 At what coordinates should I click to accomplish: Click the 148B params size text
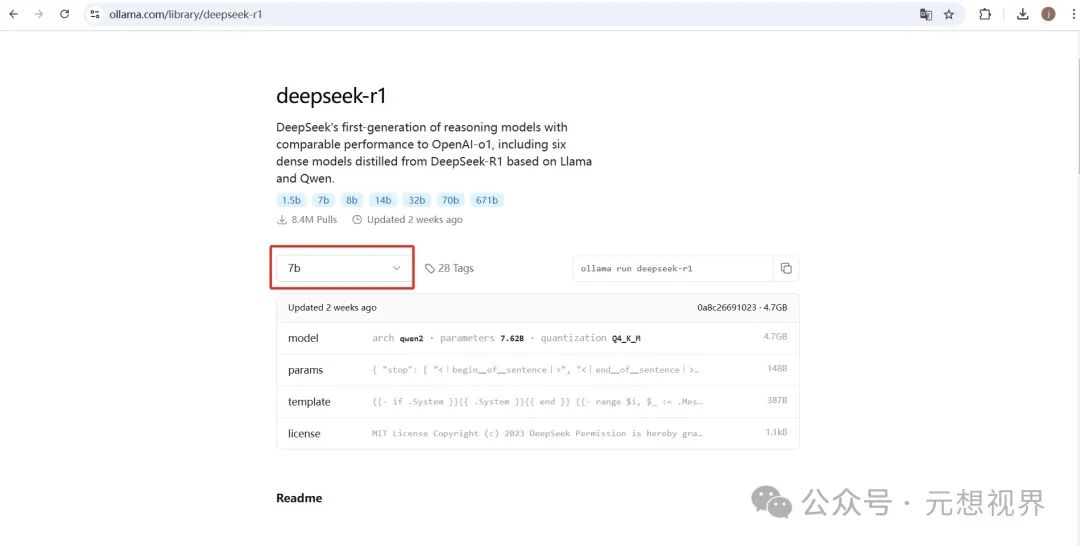point(777,369)
